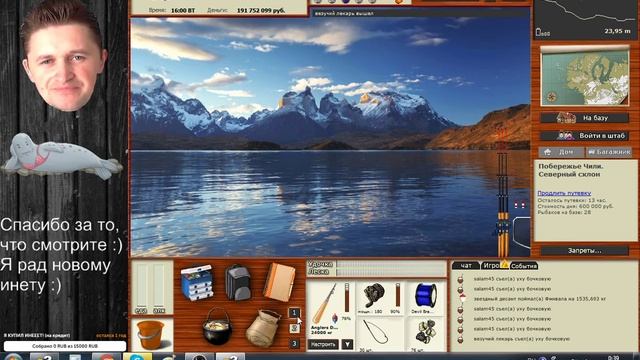640x360 pixels.
Task: Open the grey backpack
Action: pyautogui.click(x=238, y=282)
